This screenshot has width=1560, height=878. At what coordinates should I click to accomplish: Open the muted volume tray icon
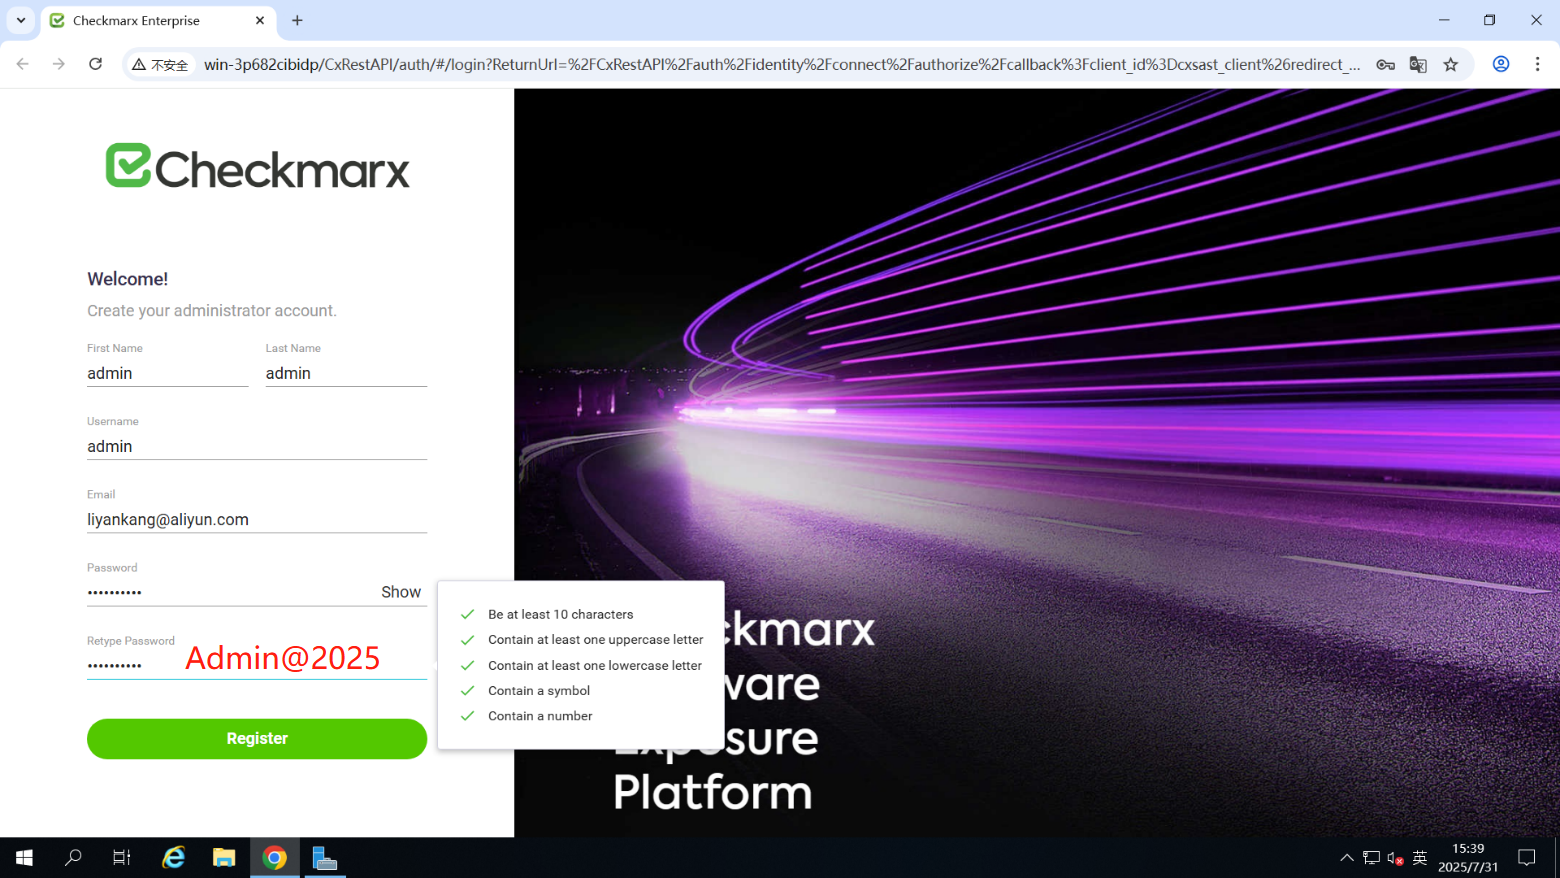click(1395, 858)
